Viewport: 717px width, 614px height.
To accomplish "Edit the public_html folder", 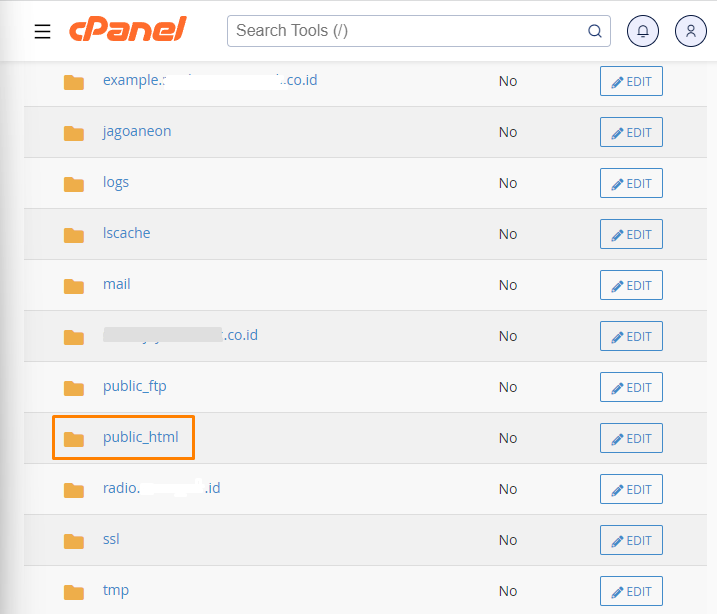I will click(x=631, y=438).
